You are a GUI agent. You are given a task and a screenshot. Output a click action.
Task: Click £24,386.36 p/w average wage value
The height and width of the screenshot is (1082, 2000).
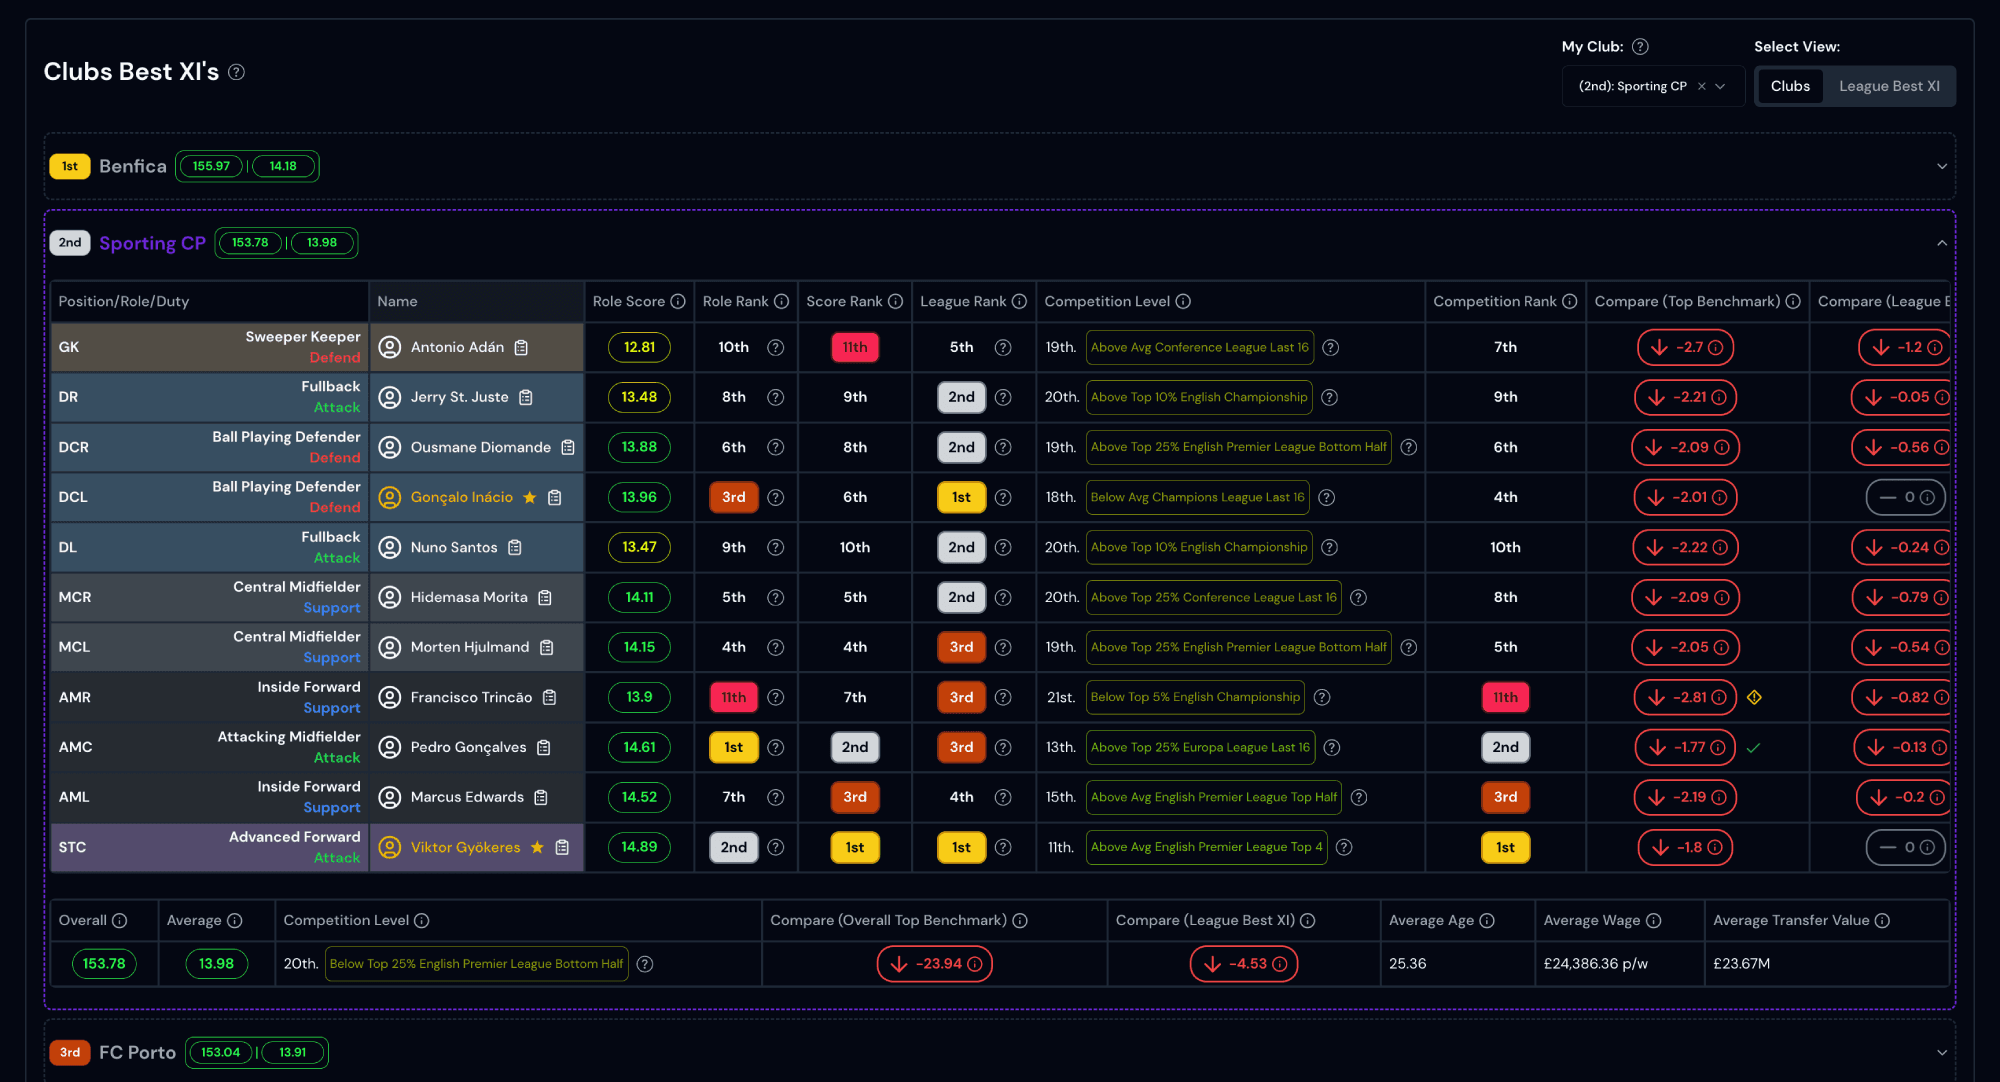[x=1596, y=964]
